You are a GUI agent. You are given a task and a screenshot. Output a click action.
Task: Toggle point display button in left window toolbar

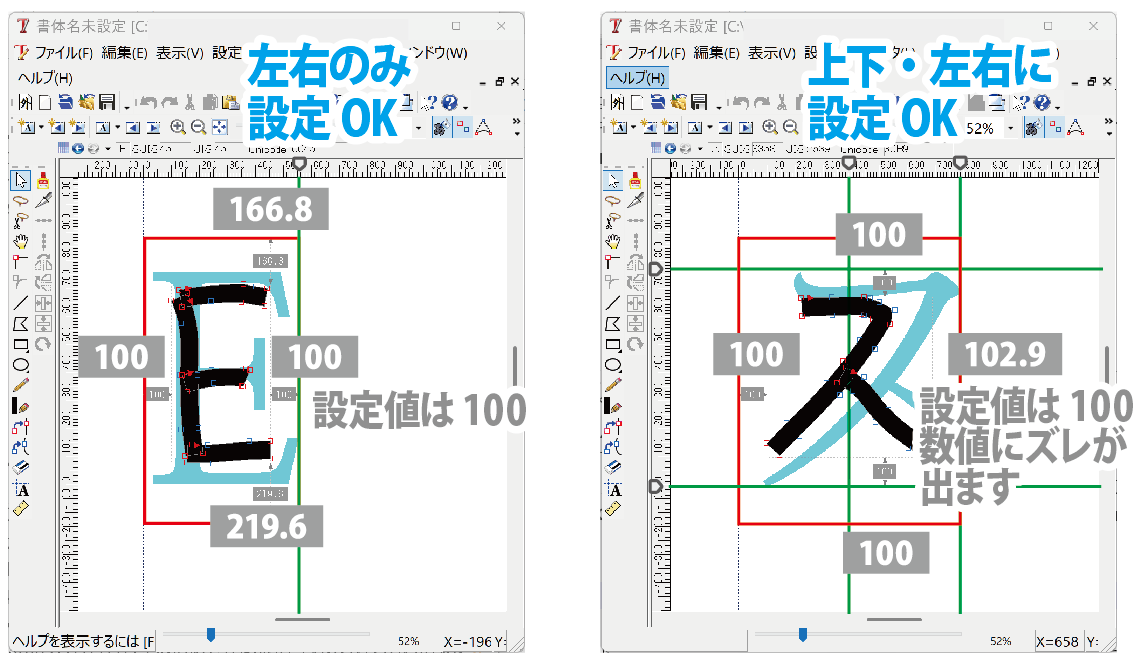click(x=462, y=127)
